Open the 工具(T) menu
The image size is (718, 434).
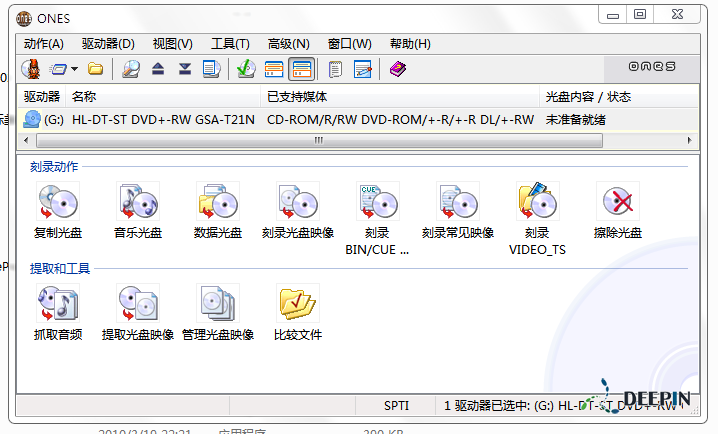click(x=230, y=44)
